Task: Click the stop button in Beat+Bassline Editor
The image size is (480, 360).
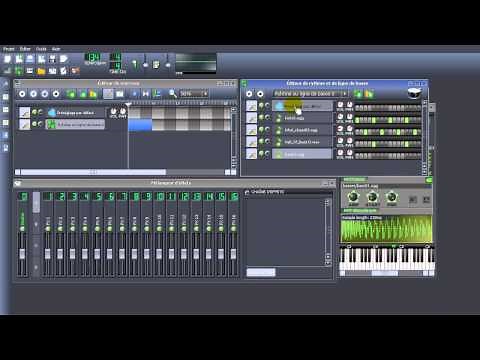Action: coord(260,94)
